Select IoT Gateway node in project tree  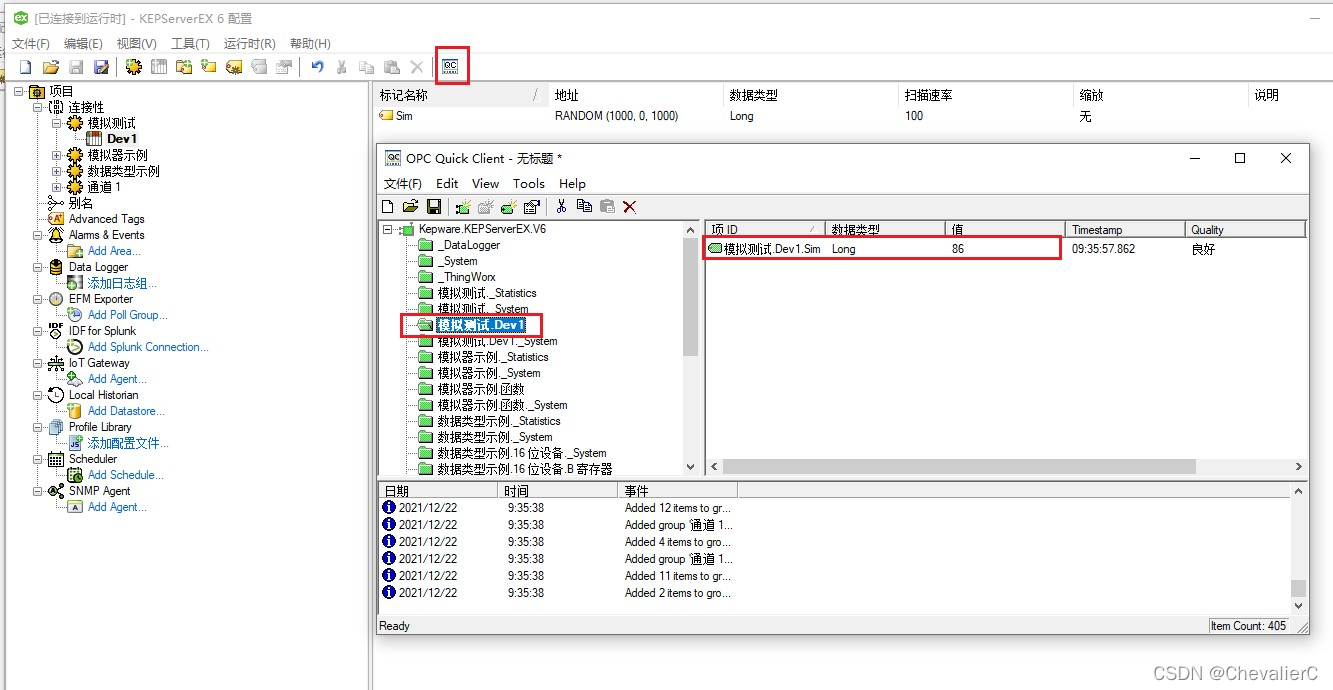tap(99, 363)
